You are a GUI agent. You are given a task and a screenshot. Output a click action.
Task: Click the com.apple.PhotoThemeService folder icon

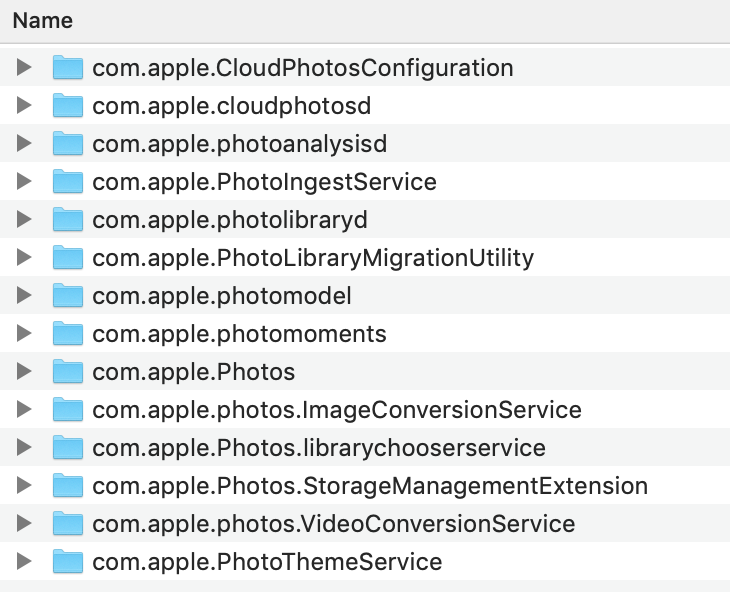(67, 562)
